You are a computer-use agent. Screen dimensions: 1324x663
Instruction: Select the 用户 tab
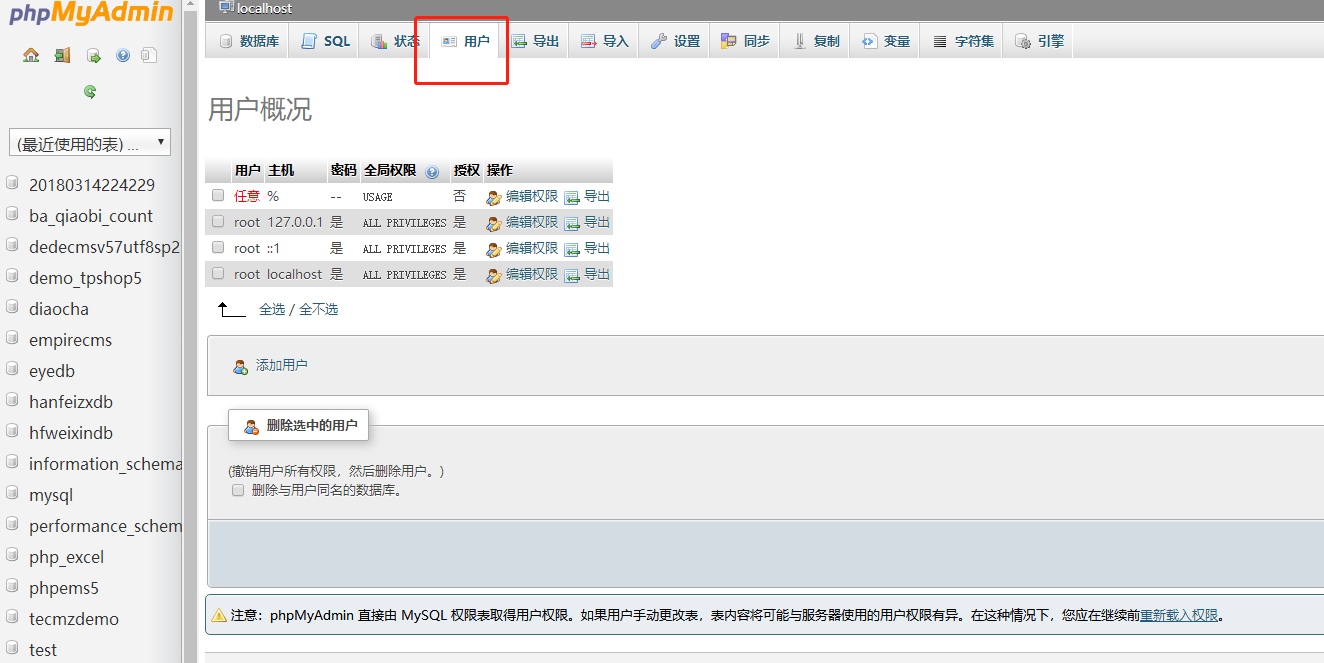(465, 41)
